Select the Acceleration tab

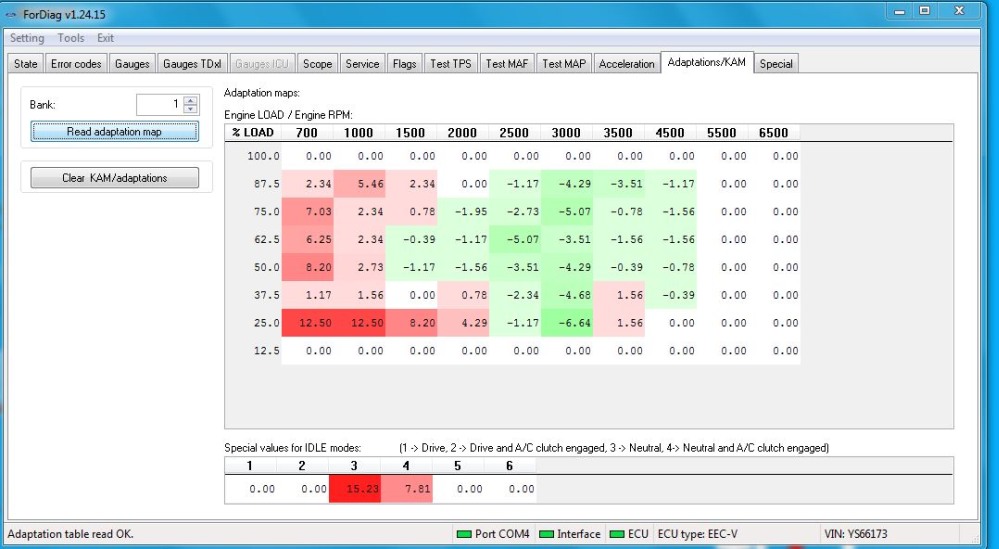tap(626, 64)
